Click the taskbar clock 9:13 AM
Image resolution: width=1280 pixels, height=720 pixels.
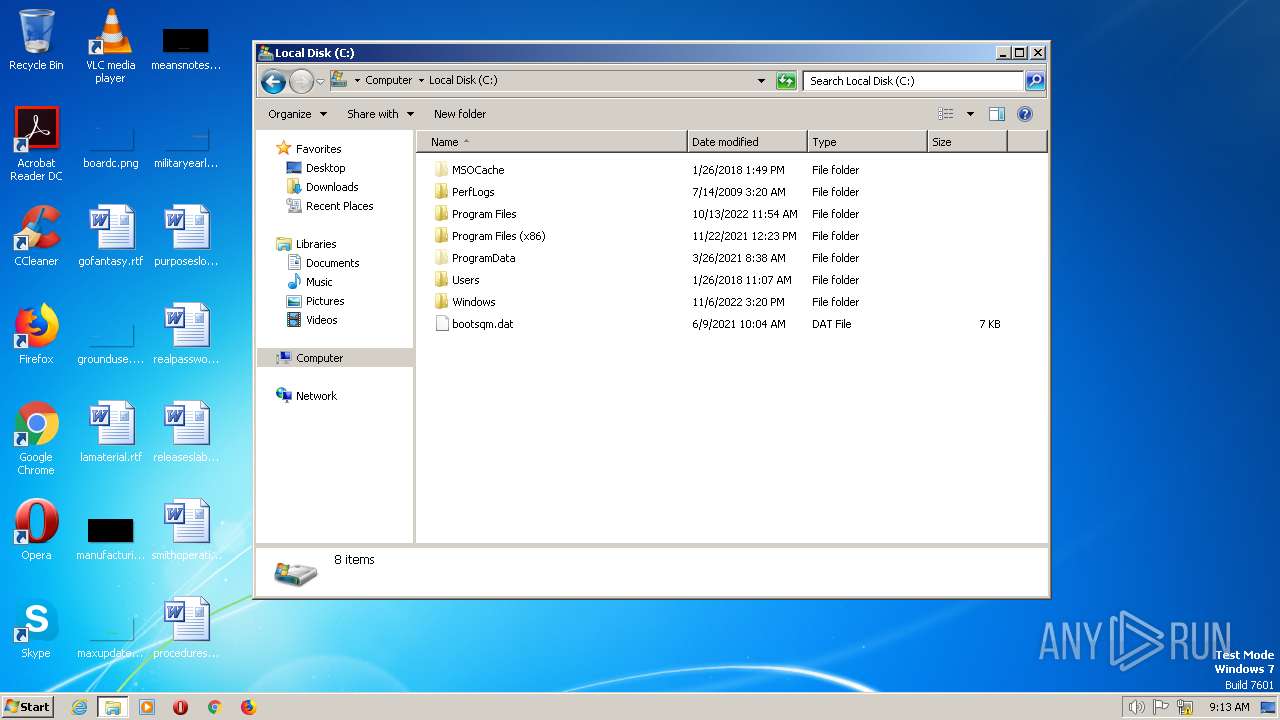pyautogui.click(x=1229, y=707)
